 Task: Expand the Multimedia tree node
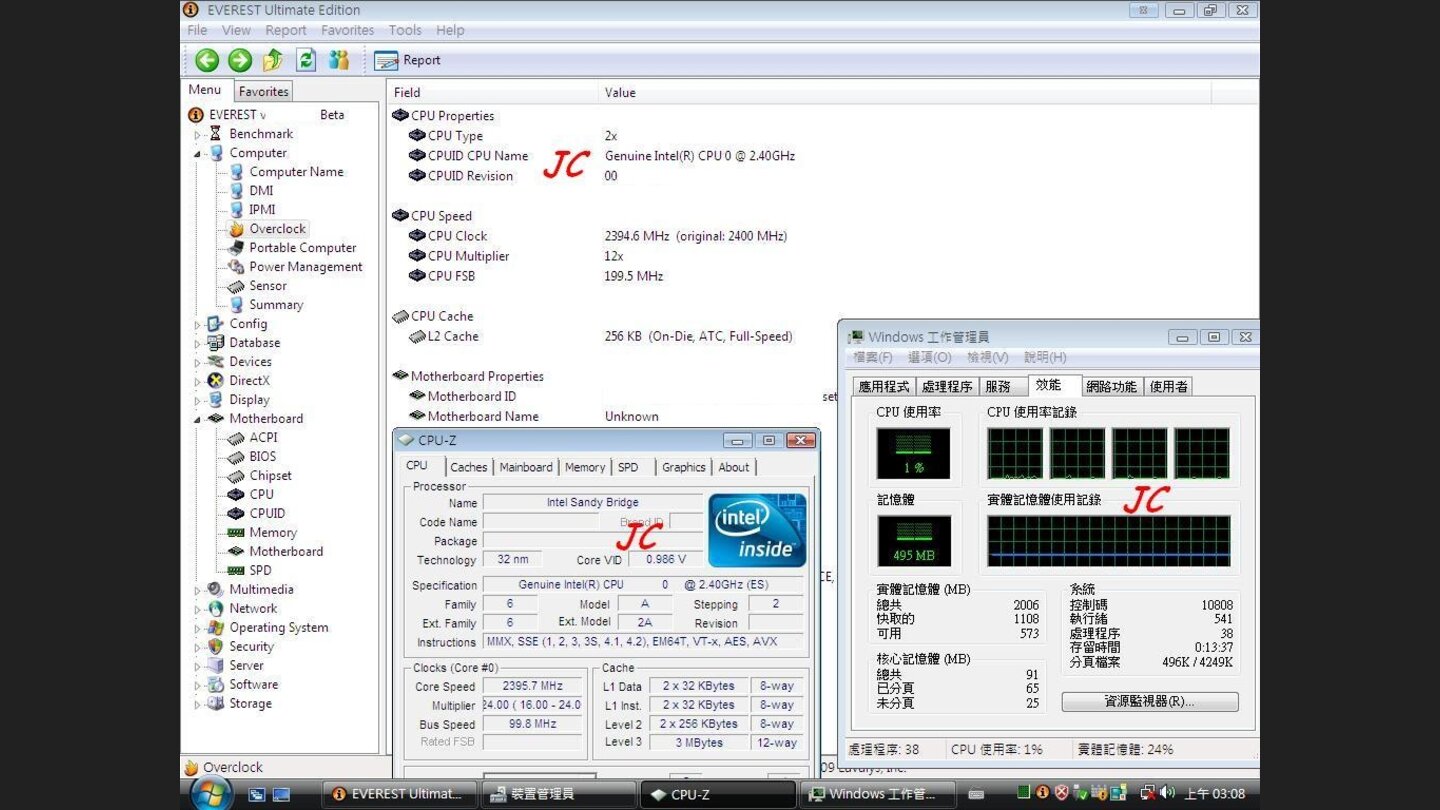pos(197,590)
